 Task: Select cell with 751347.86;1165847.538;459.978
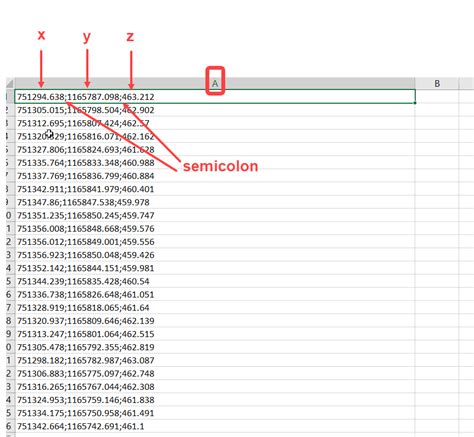[x=215, y=202]
